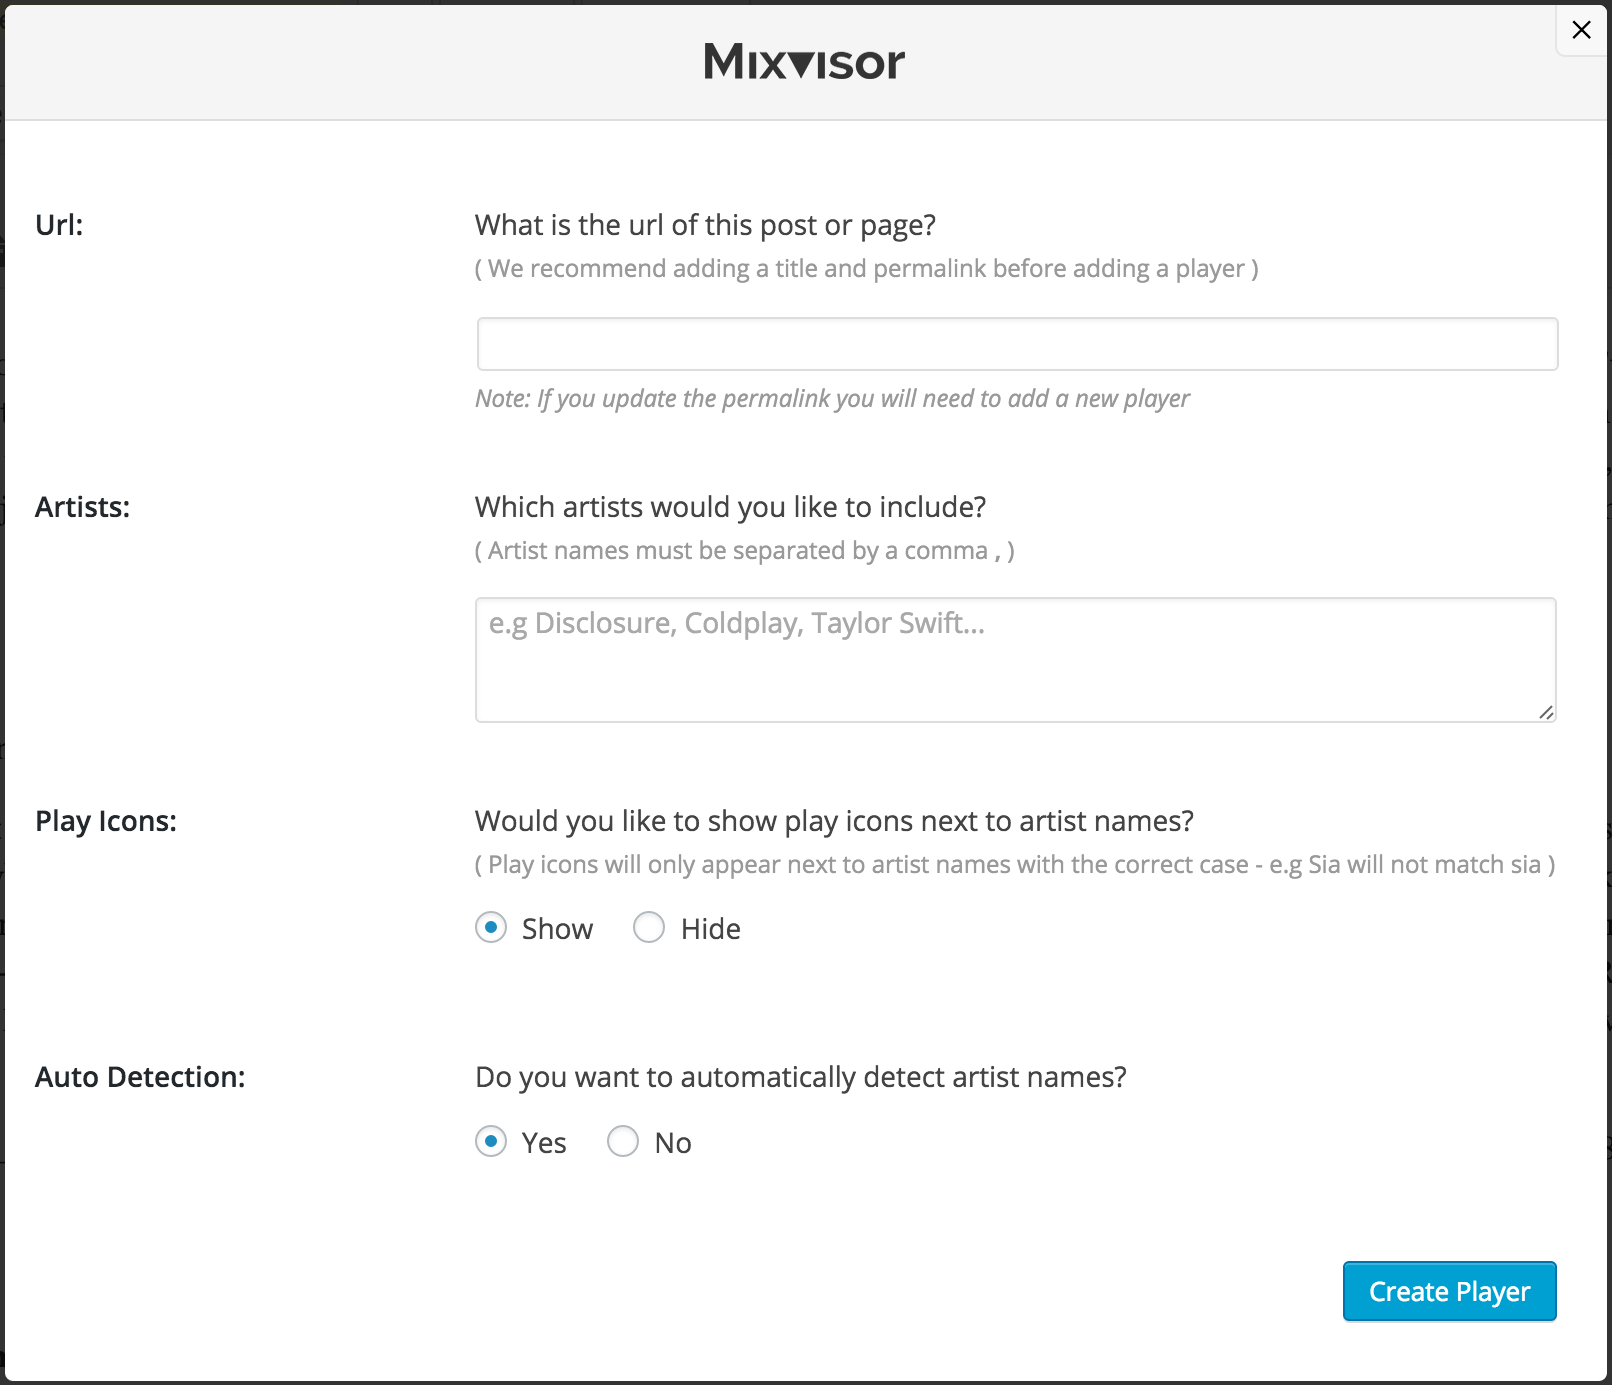Click the 'Auto Detection:' label
The height and width of the screenshot is (1385, 1612).
click(x=140, y=1077)
